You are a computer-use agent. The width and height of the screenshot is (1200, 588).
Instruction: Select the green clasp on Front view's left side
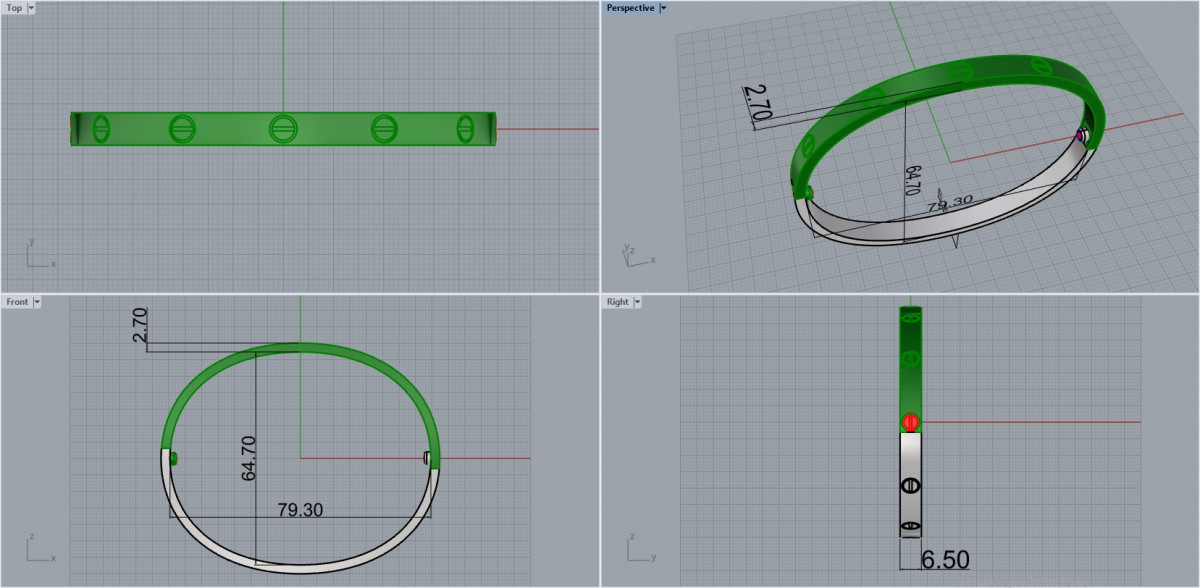pos(174,459)
